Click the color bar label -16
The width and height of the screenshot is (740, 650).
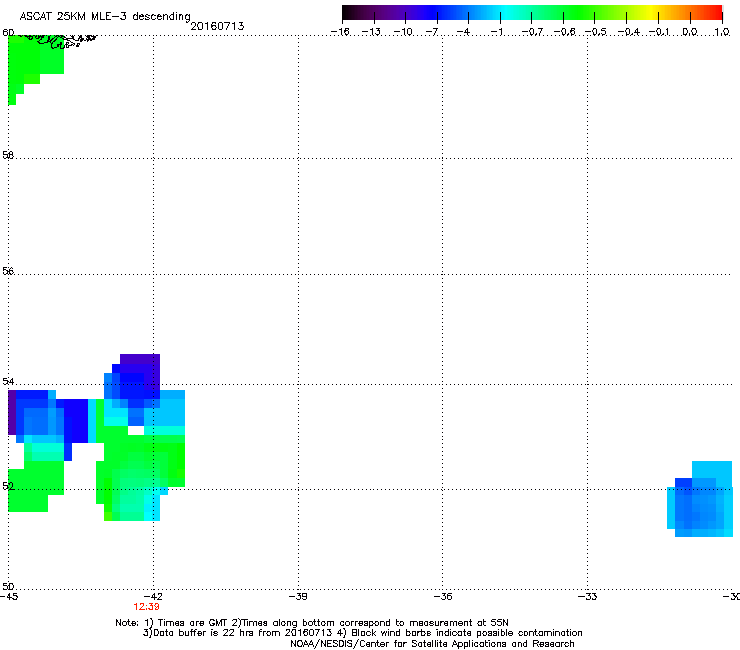point(340,32)
